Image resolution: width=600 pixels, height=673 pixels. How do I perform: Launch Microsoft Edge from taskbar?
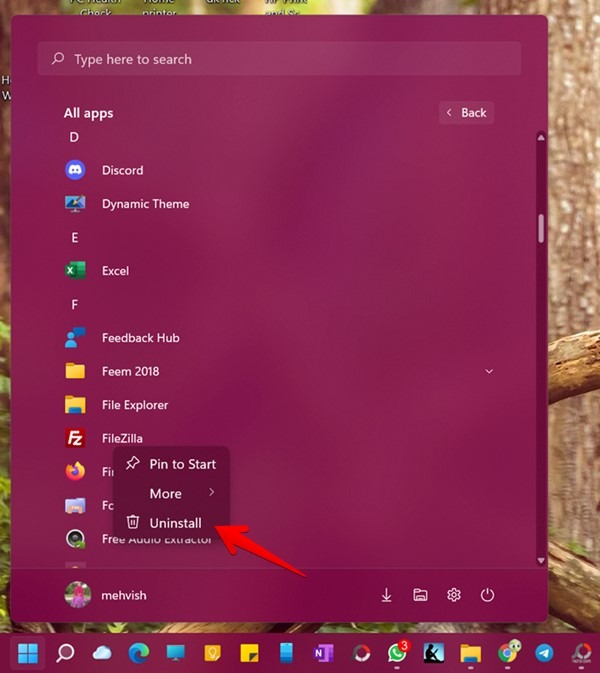point(139,653)
